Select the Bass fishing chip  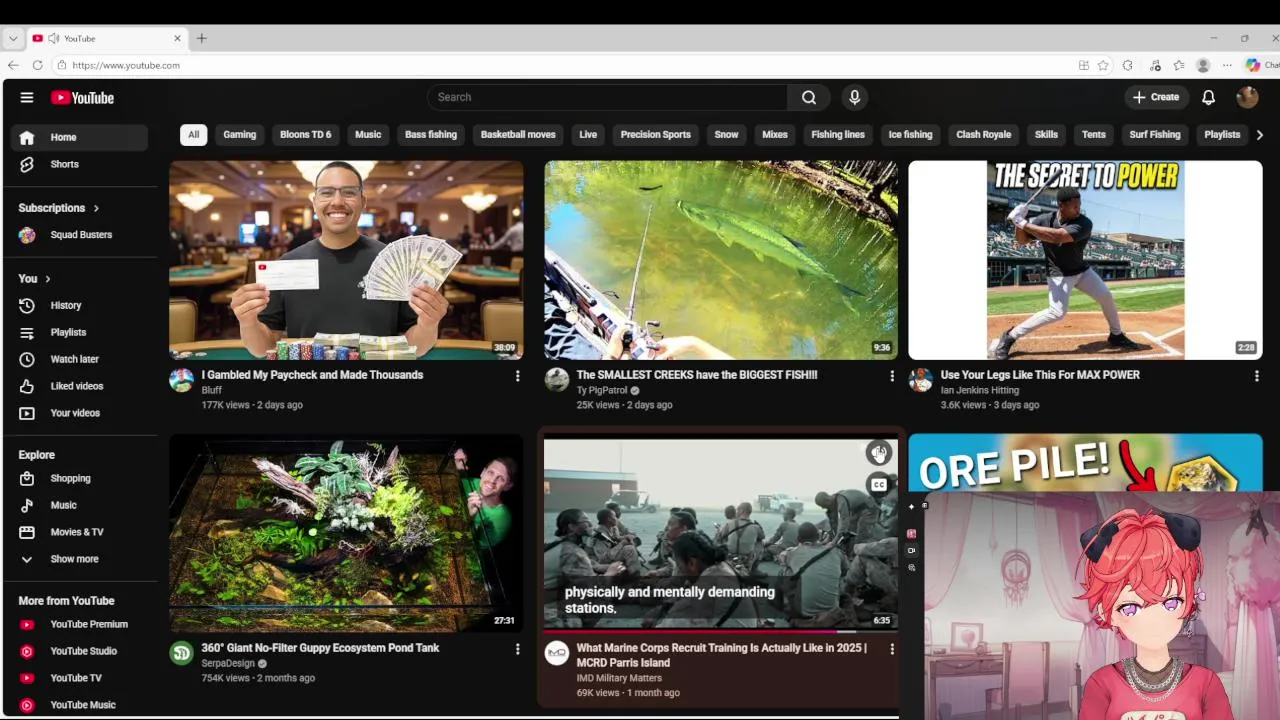[x=431, y=135]
